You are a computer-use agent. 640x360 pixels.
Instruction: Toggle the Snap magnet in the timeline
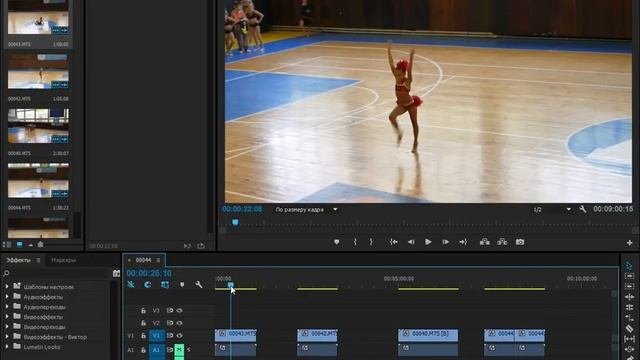coord(148,284)
